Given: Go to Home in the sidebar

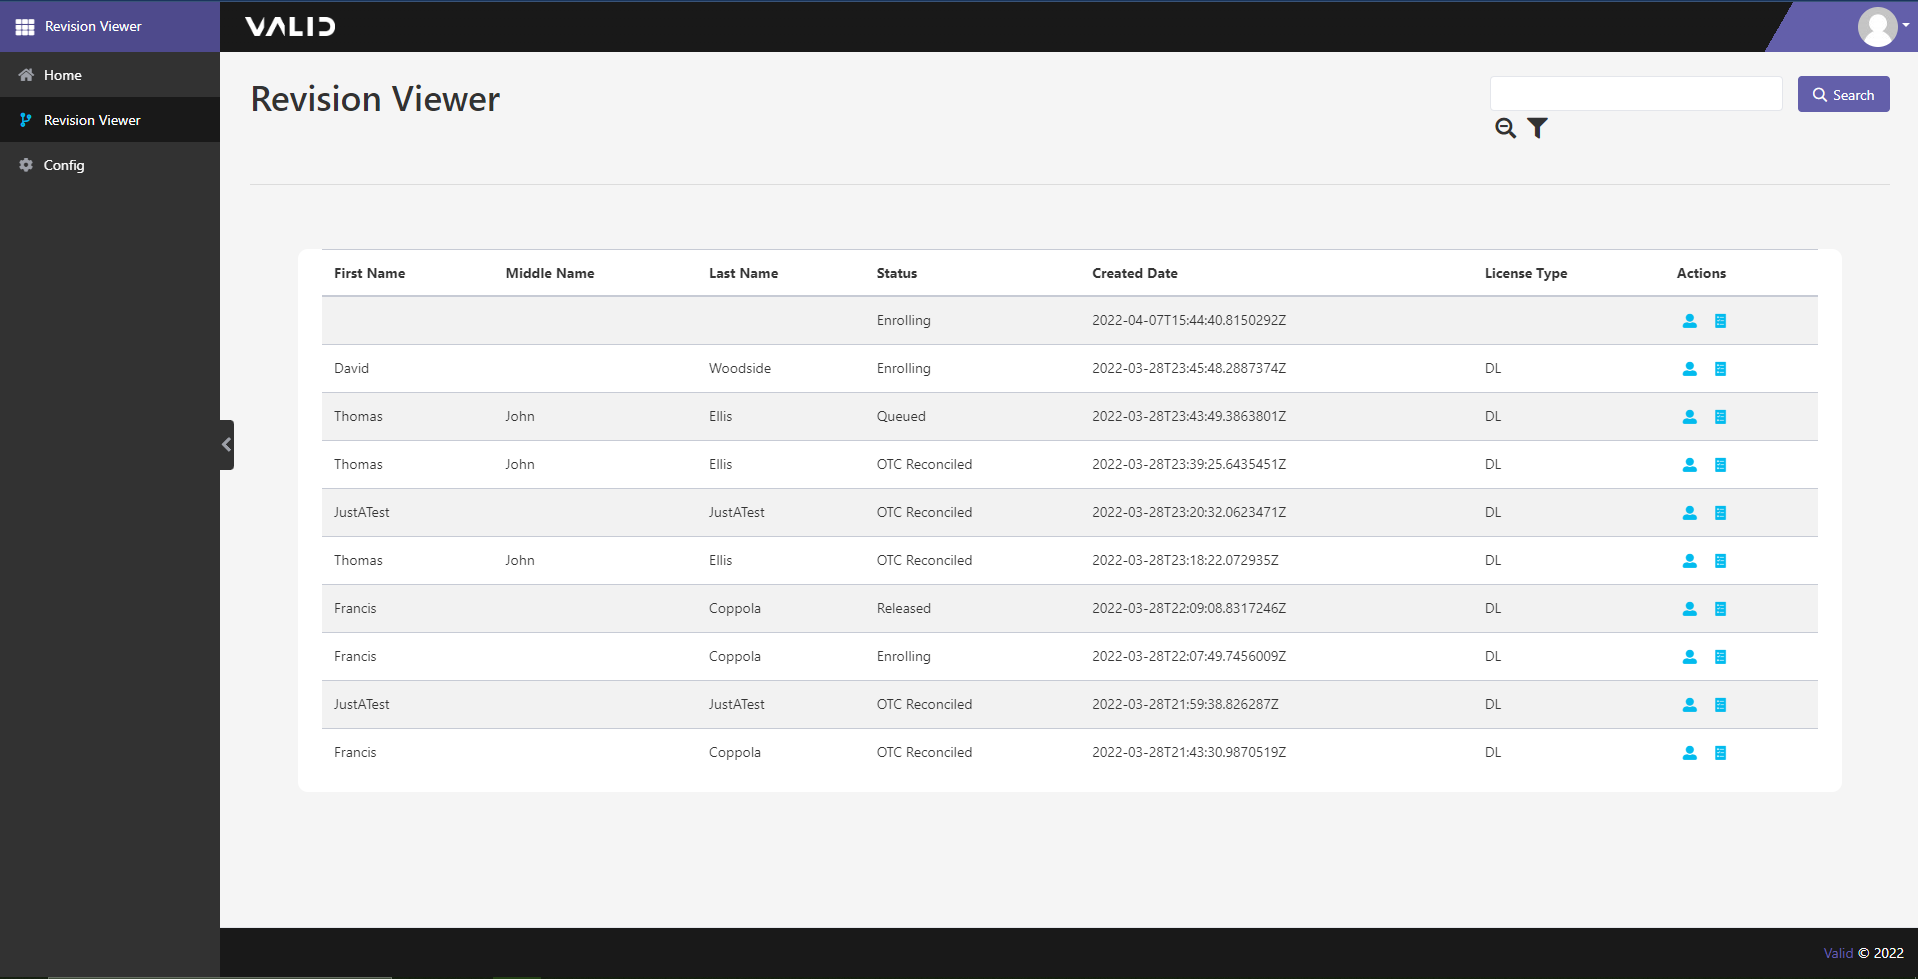Looking at the screenshot, I should [x=62, y=75].
